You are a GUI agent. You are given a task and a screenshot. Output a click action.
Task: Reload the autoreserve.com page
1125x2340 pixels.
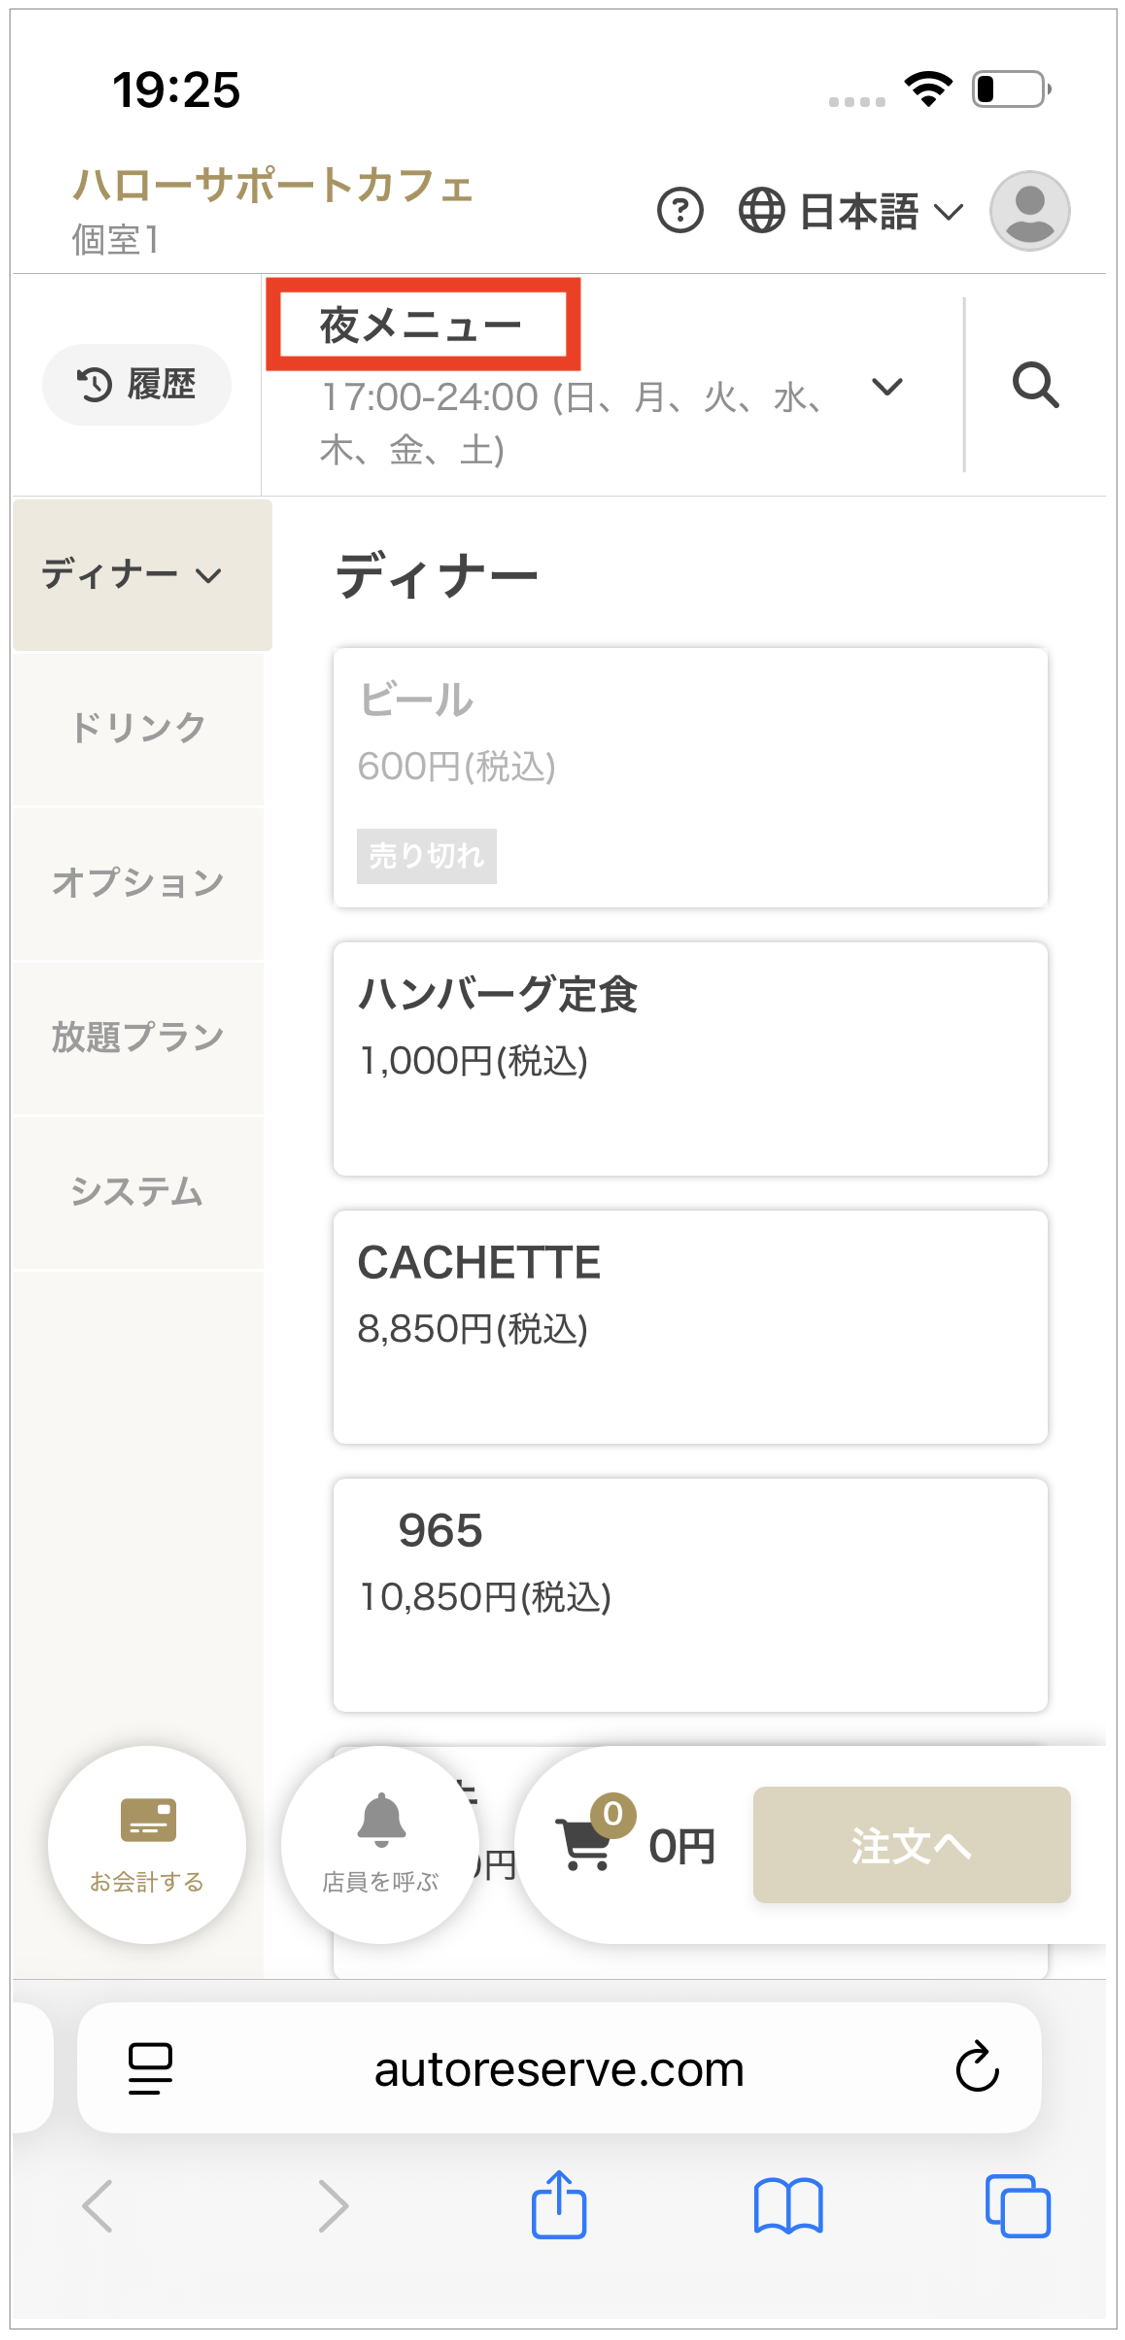tap(977, 2067)
